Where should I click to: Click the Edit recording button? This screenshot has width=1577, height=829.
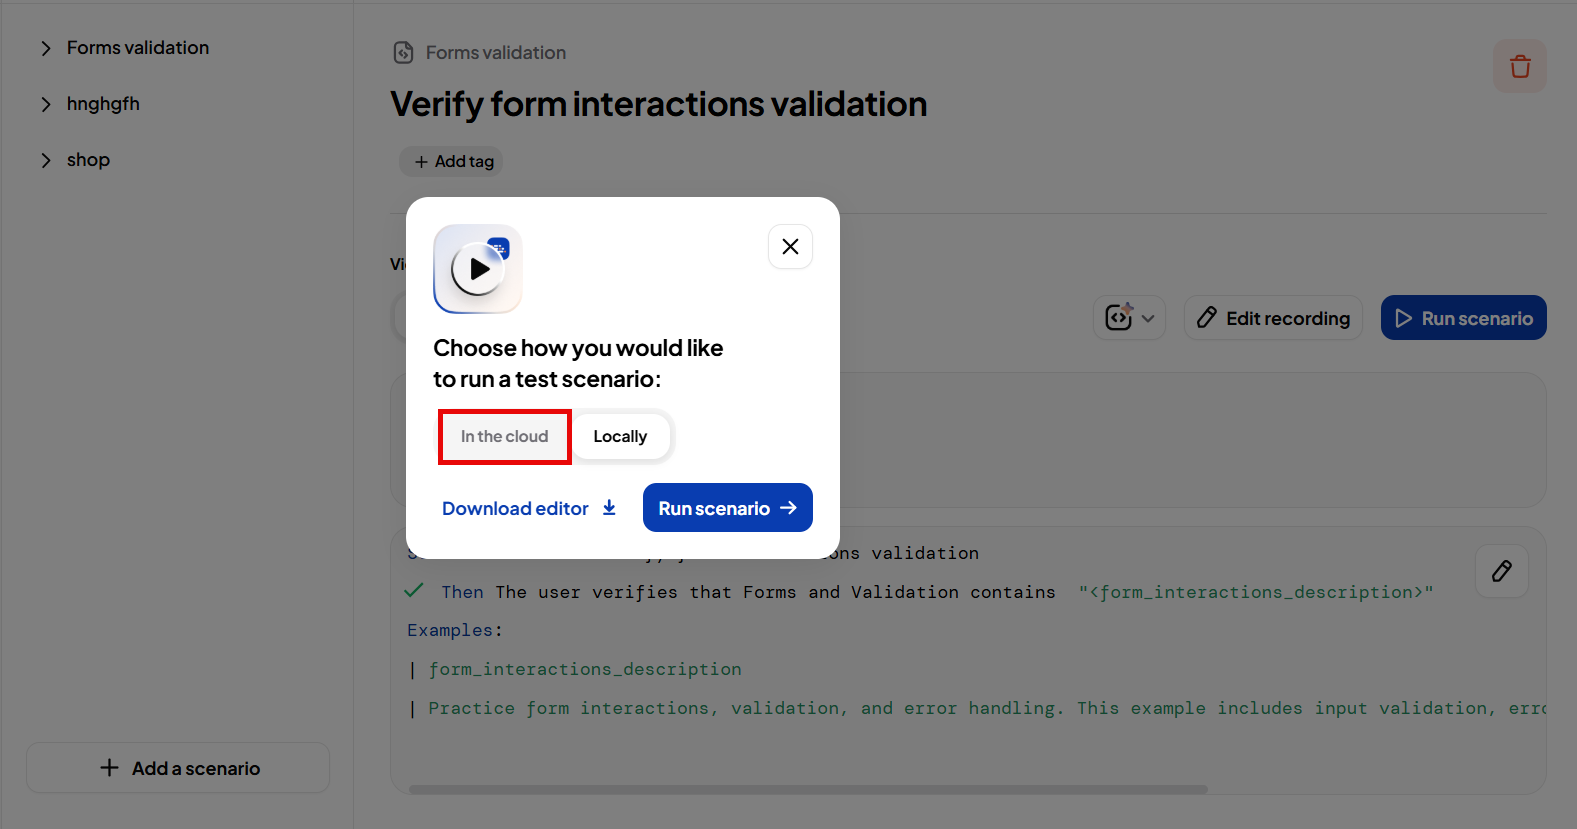(x=1273, y=318)
